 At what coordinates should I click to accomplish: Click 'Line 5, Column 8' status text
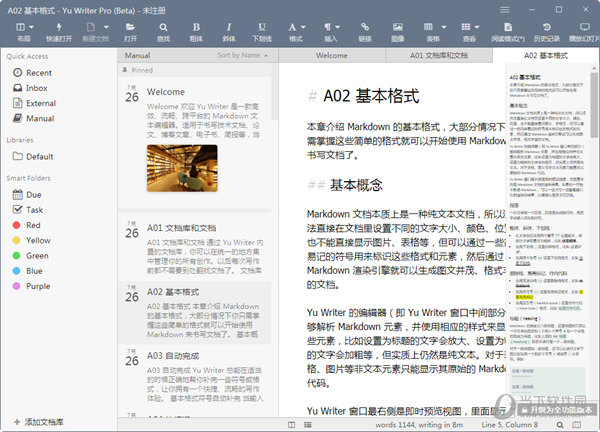coord(509,425)
